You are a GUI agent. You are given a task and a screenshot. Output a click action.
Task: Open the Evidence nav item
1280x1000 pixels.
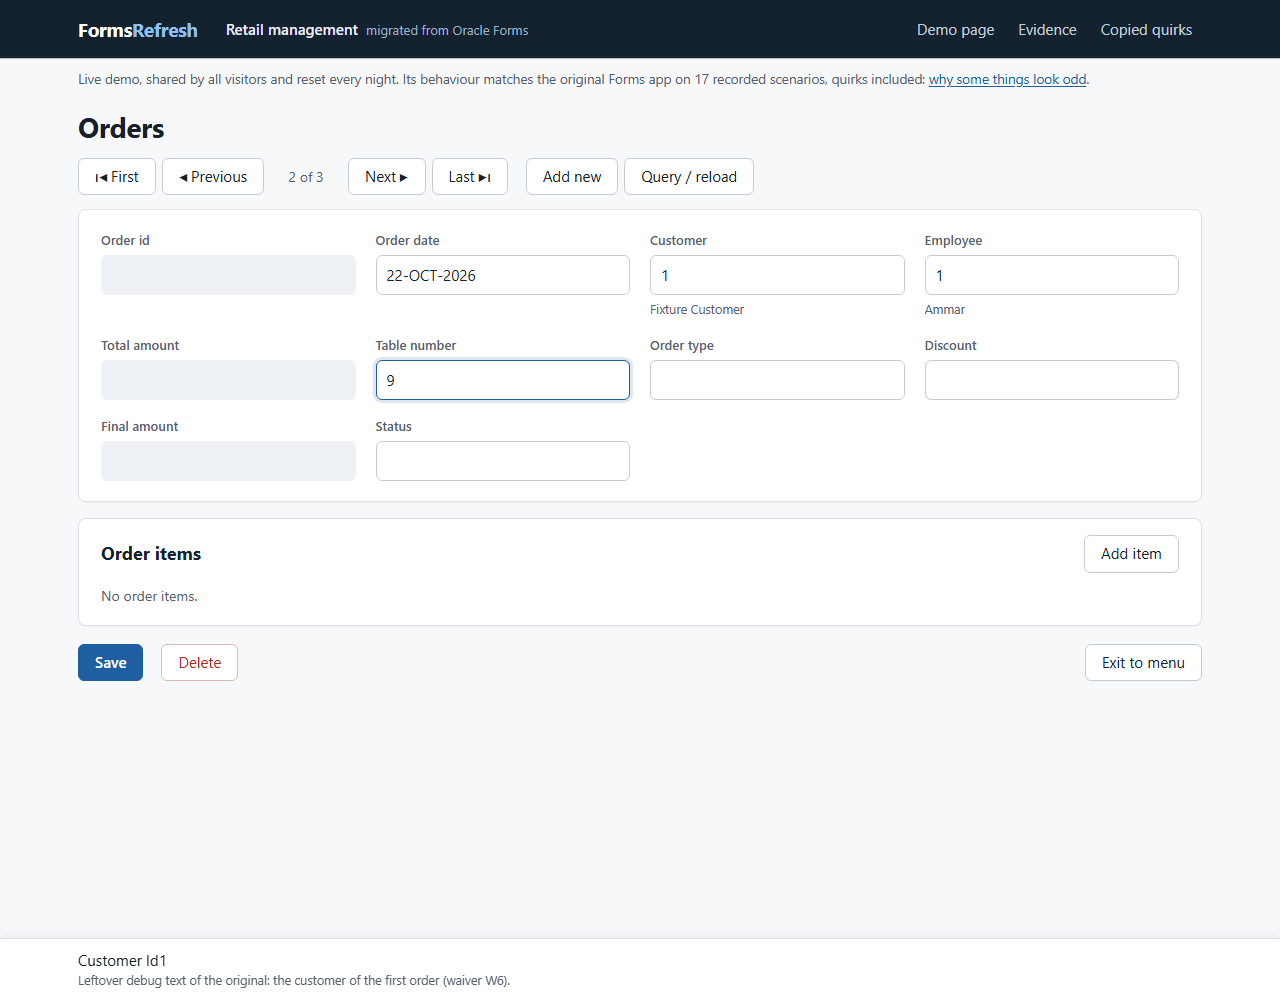coord(1047,30)
